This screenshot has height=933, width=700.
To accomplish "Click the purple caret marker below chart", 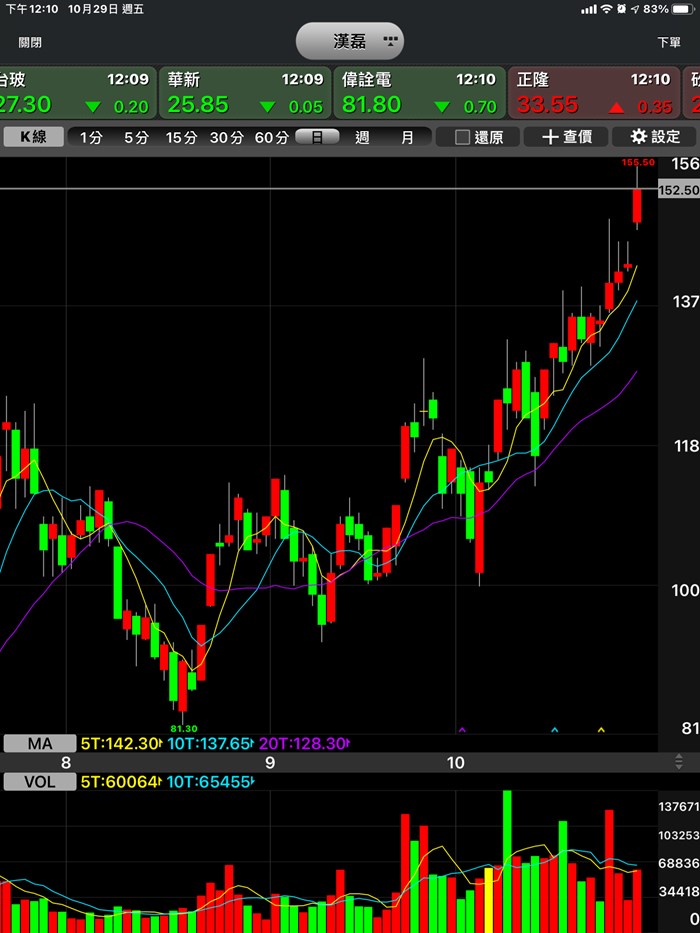I will coord(461,730).
